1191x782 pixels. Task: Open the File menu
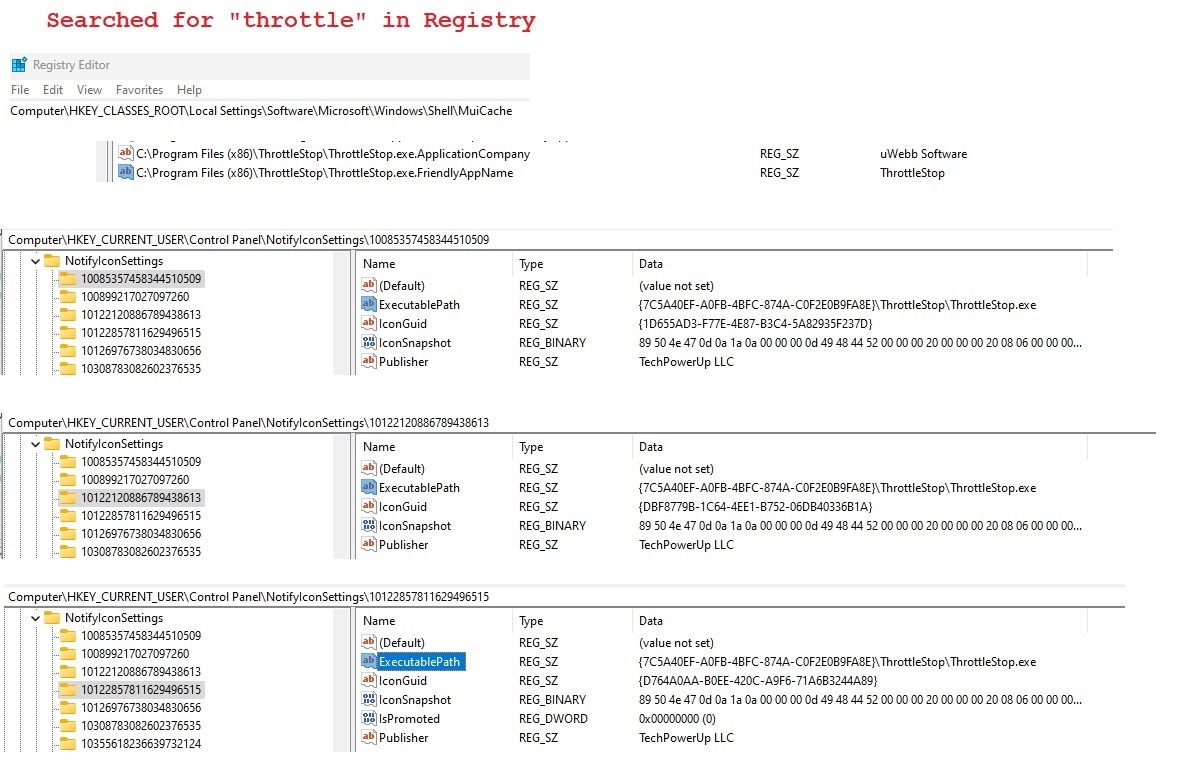(20, 90)
